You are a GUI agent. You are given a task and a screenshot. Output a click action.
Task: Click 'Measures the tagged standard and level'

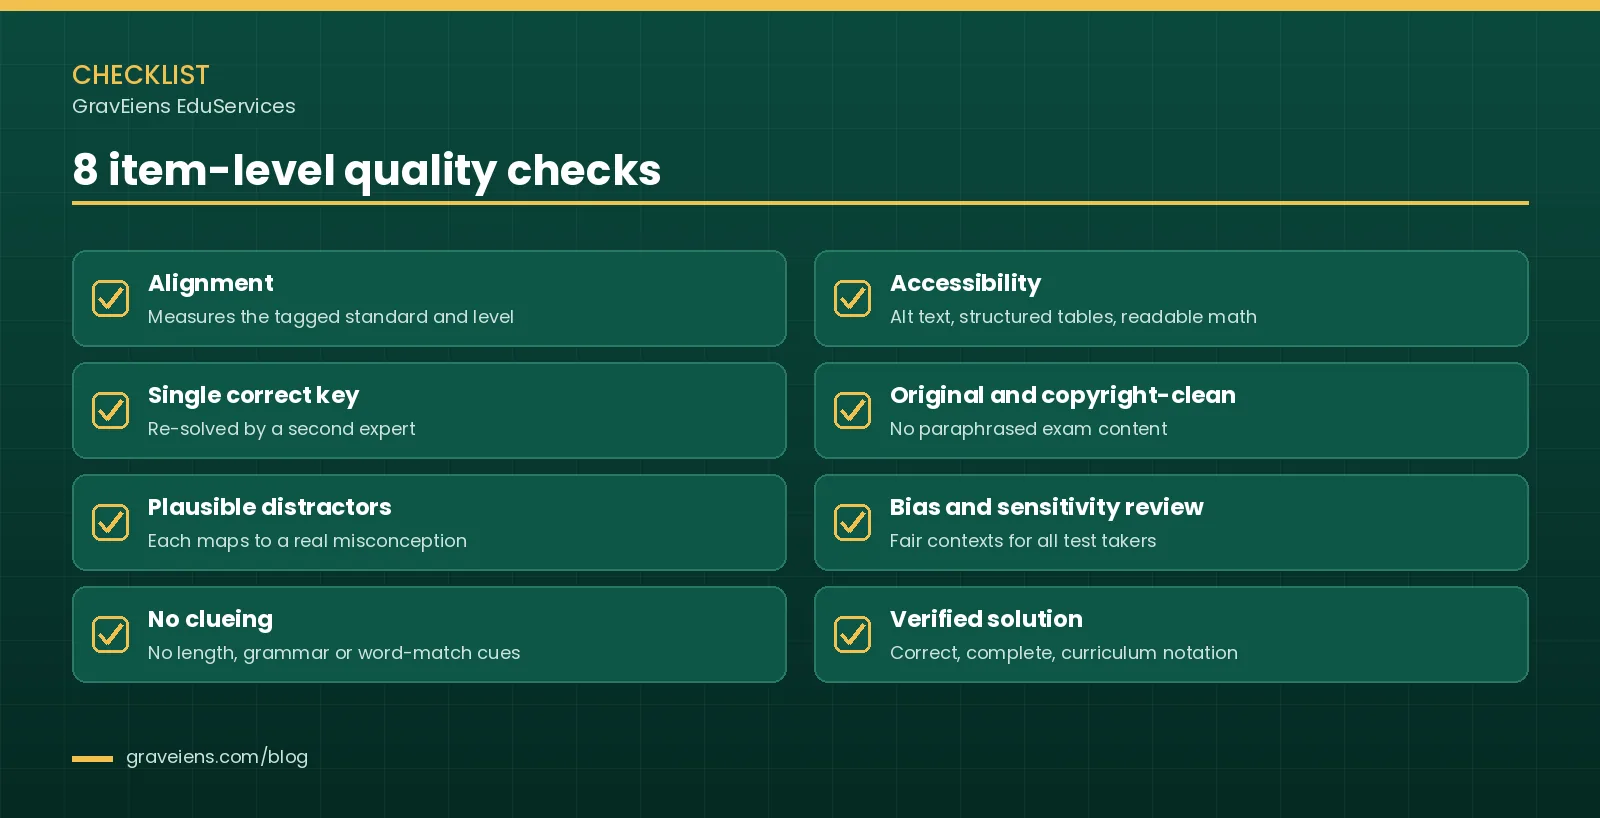pos(331,317)
